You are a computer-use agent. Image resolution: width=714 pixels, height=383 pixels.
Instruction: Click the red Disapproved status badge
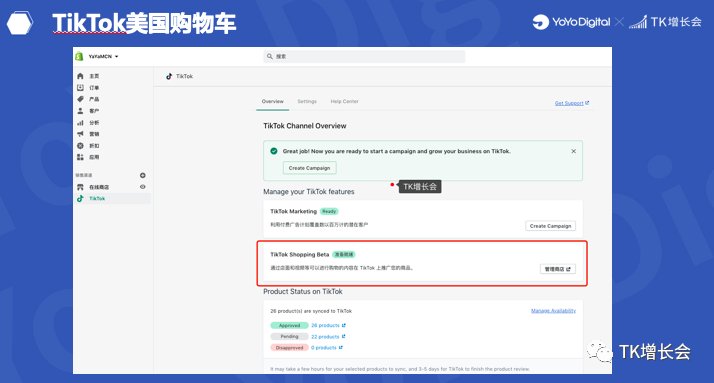coord(289,347)
